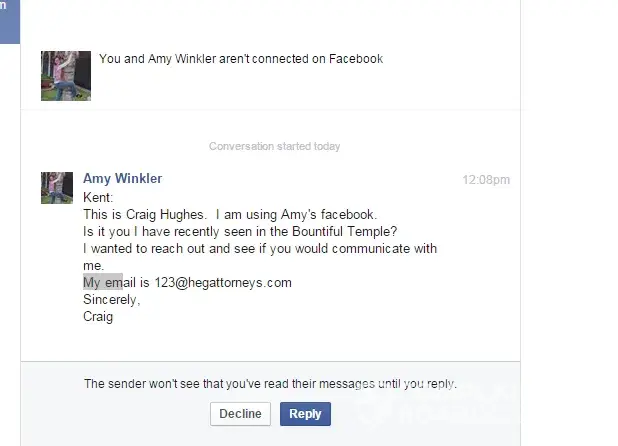The height and width of the screenshot is (446, 618).
Task: Click the 12:08pm message timestamp
Action: 486,180
